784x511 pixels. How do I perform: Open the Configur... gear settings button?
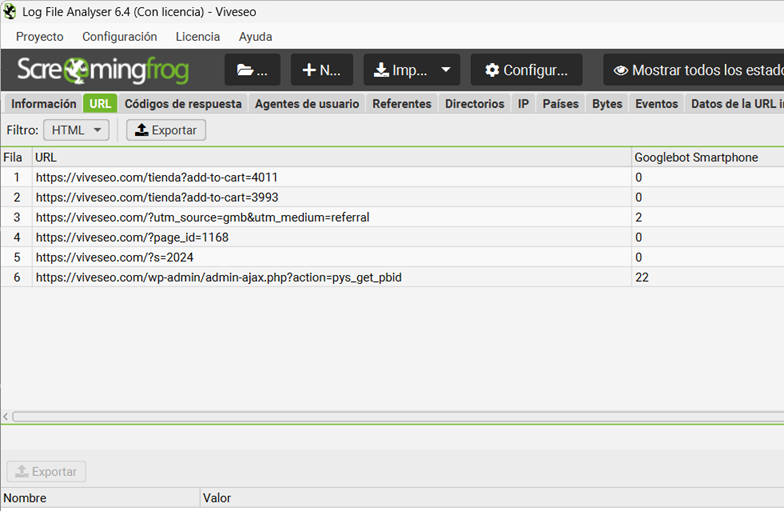(x=526, y=70)
